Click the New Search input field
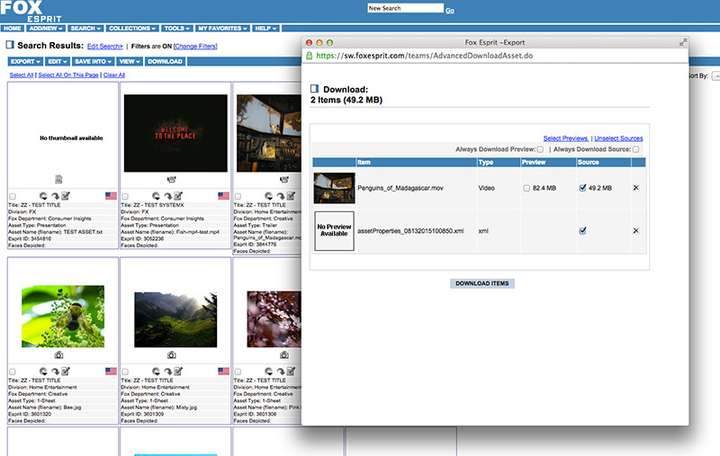720x456 pixels. pos(404,8)
